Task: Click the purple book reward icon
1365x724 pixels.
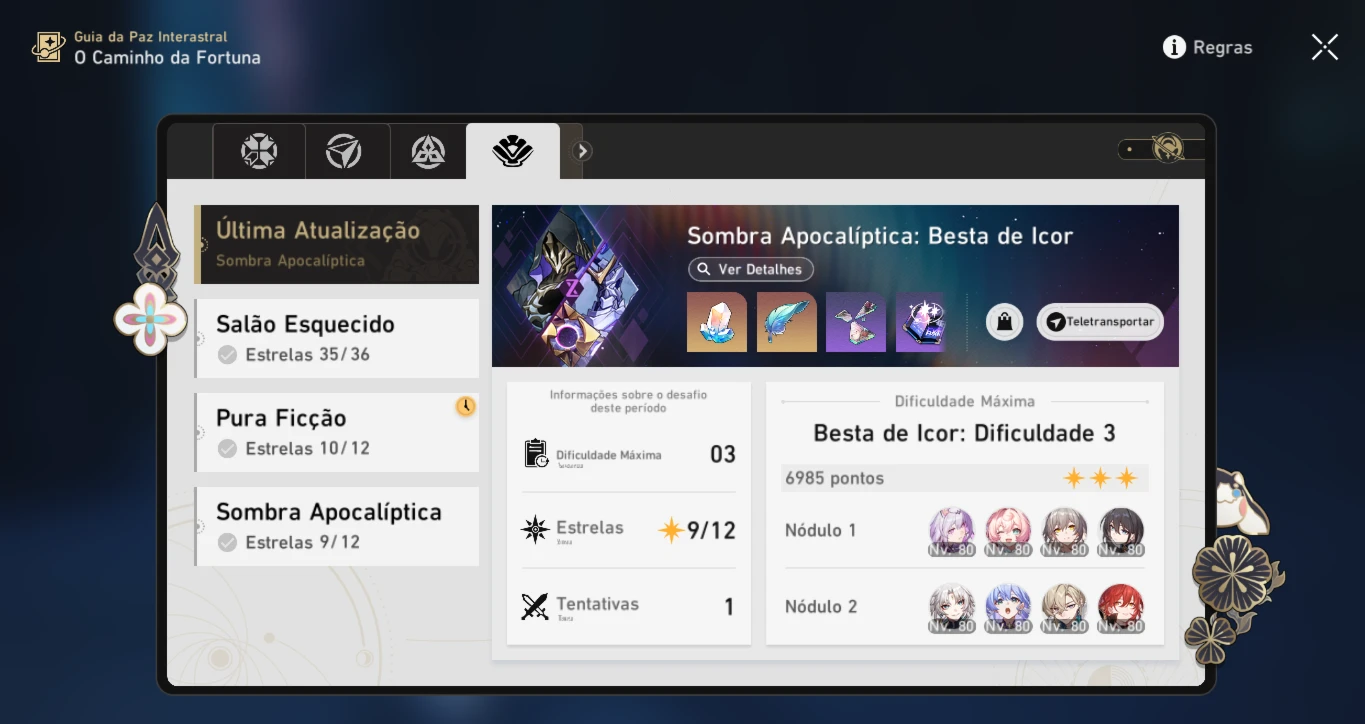Action: [x=920, y=322]
